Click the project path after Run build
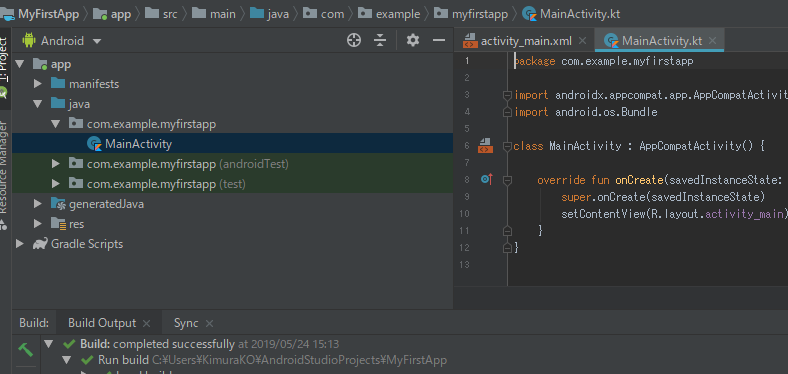 tap(300, 360)
